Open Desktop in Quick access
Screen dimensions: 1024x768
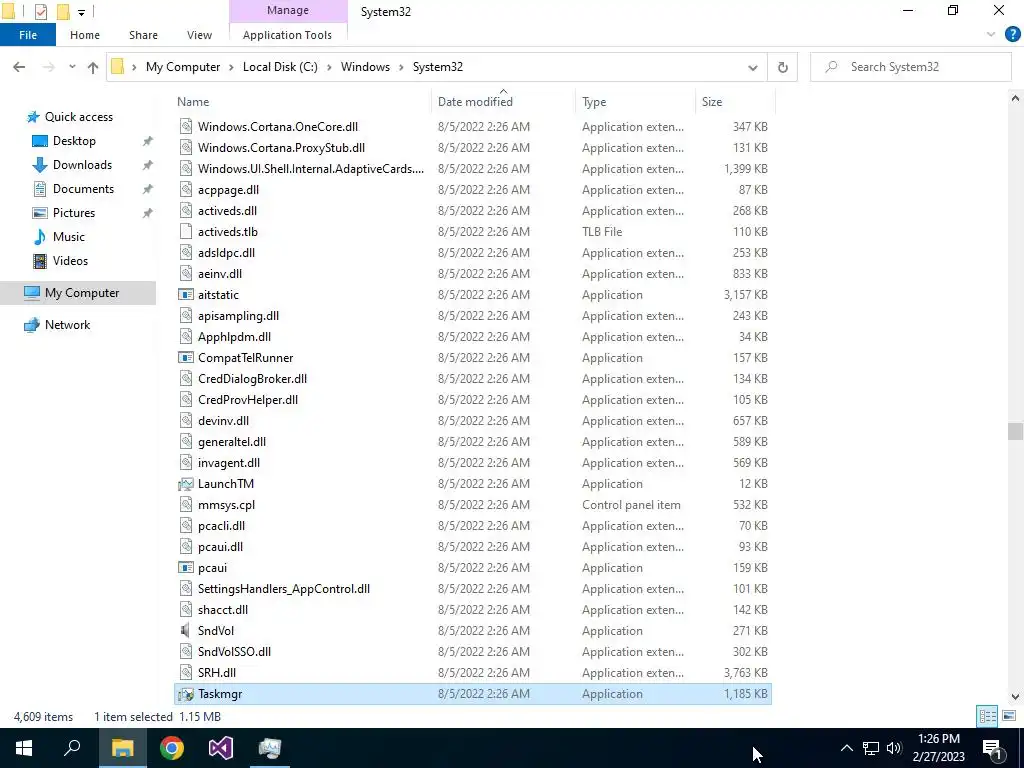tap(74, 140)
